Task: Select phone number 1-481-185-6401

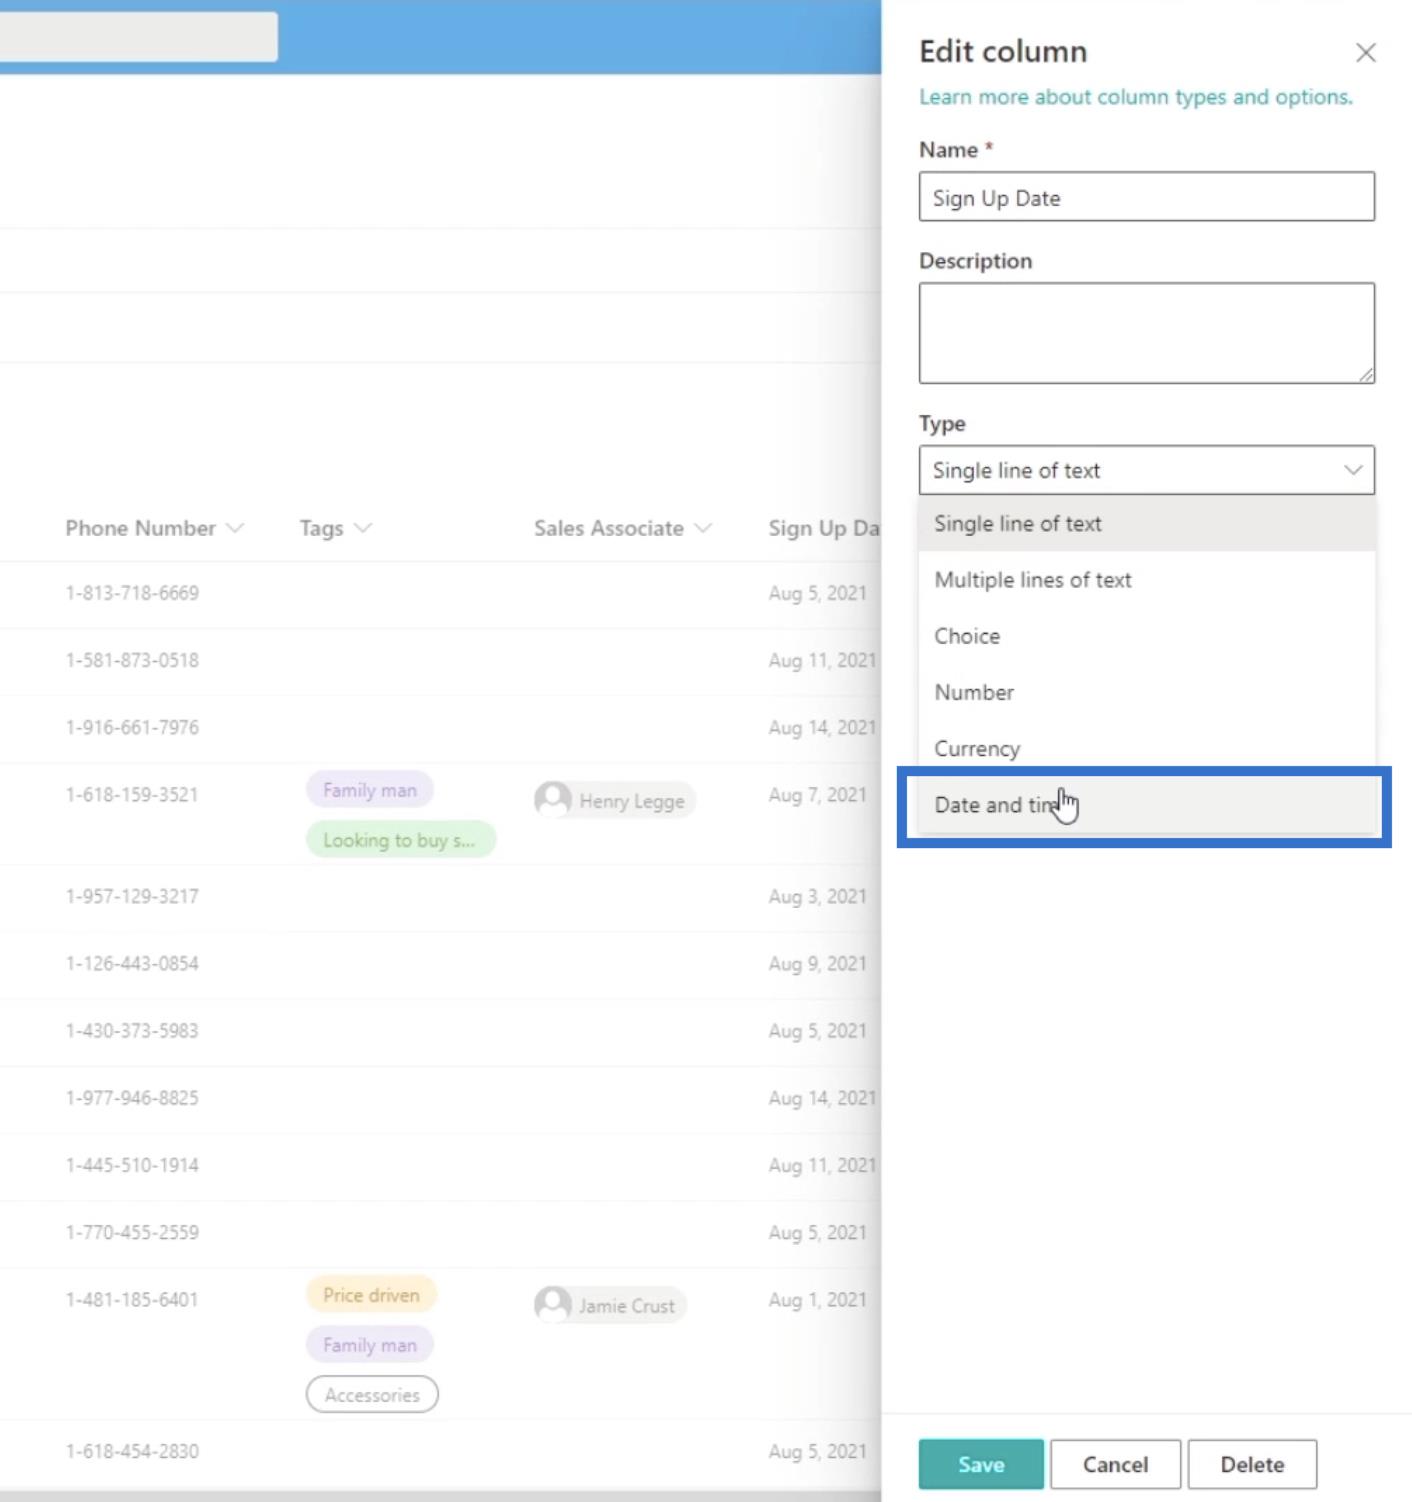Action: 132,1299
